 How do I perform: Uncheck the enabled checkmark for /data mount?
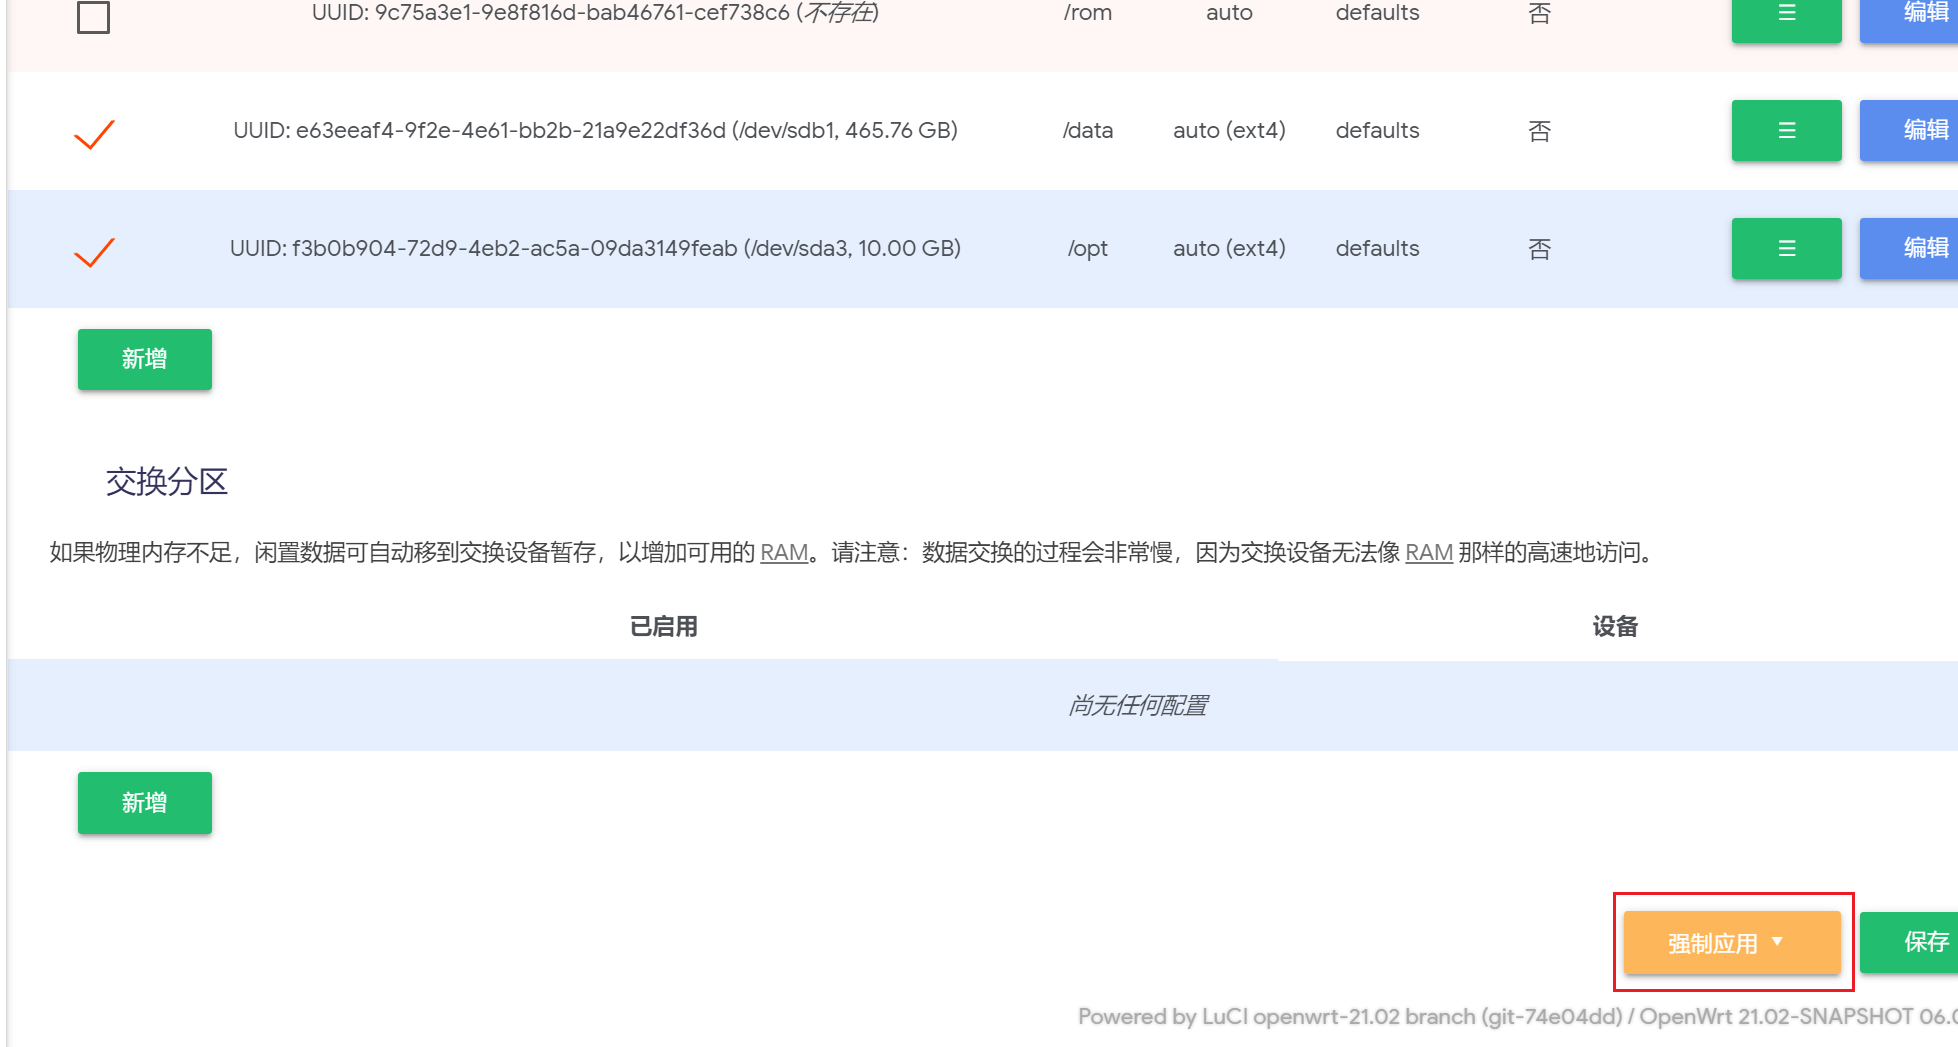[94, 133]
